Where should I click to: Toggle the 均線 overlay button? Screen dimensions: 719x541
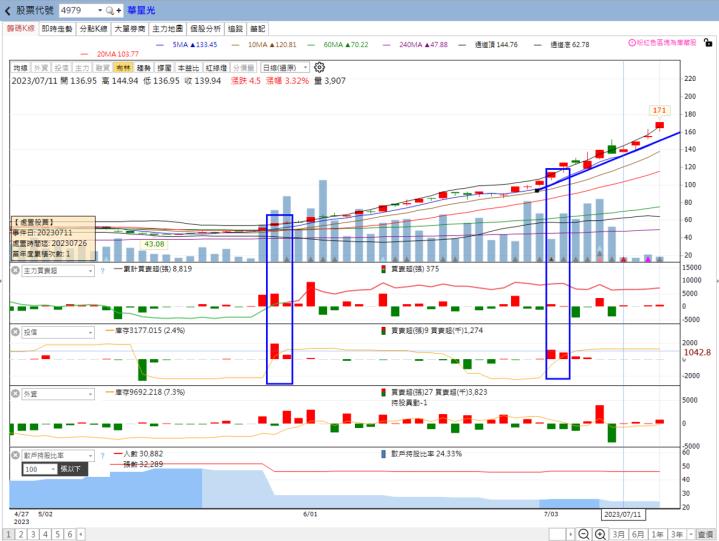pos(20,68)
